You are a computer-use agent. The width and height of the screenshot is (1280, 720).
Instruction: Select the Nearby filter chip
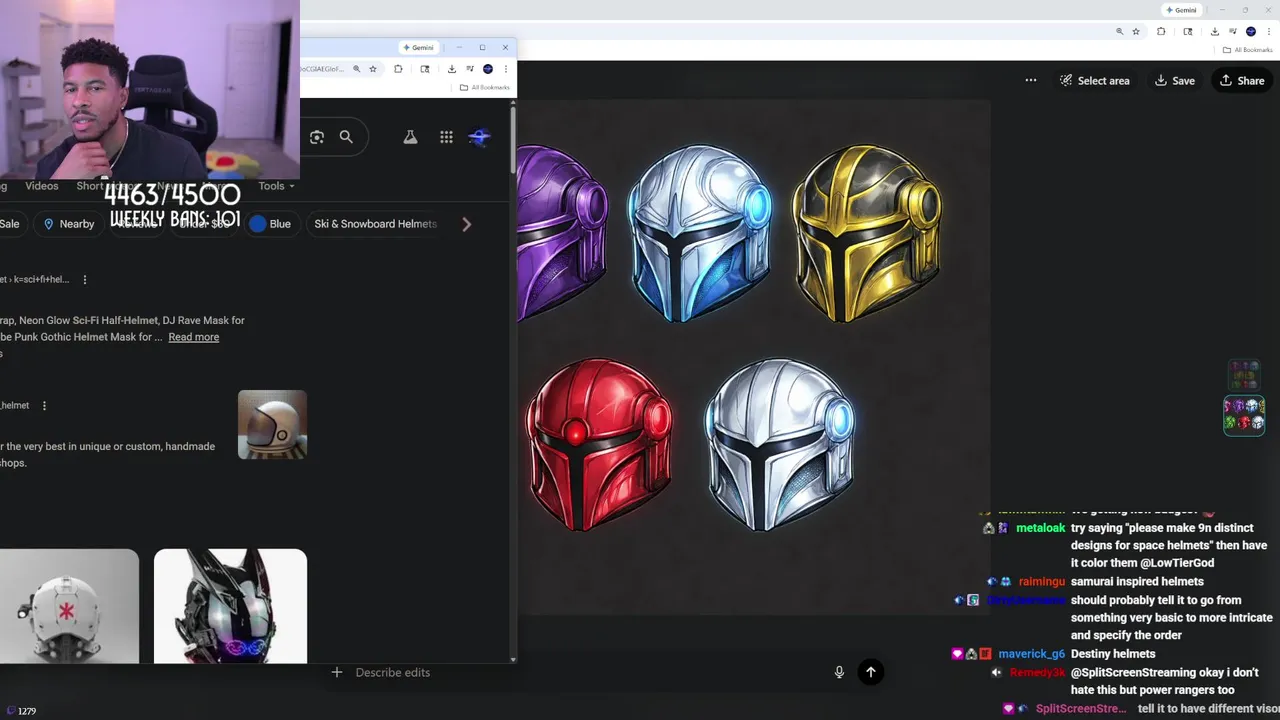coord(68,224)
